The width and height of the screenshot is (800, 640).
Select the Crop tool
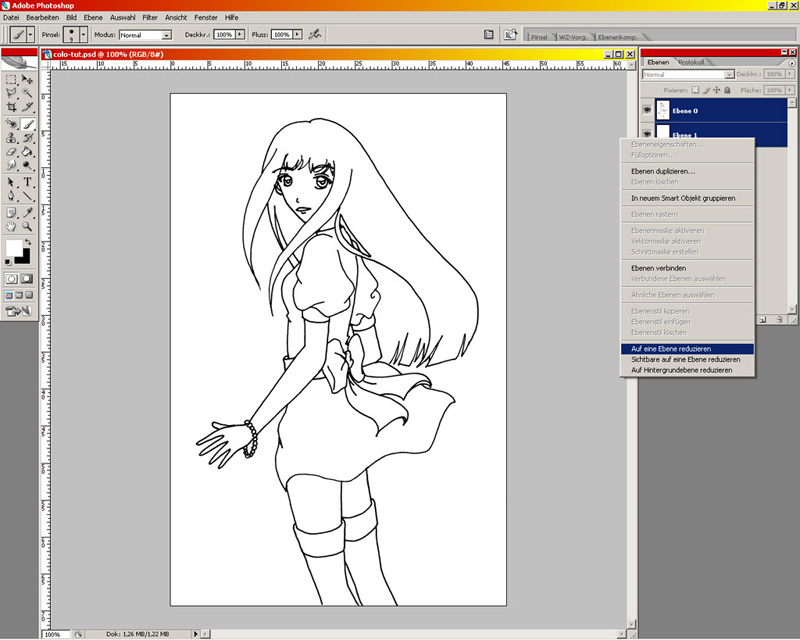coord(11,106)
